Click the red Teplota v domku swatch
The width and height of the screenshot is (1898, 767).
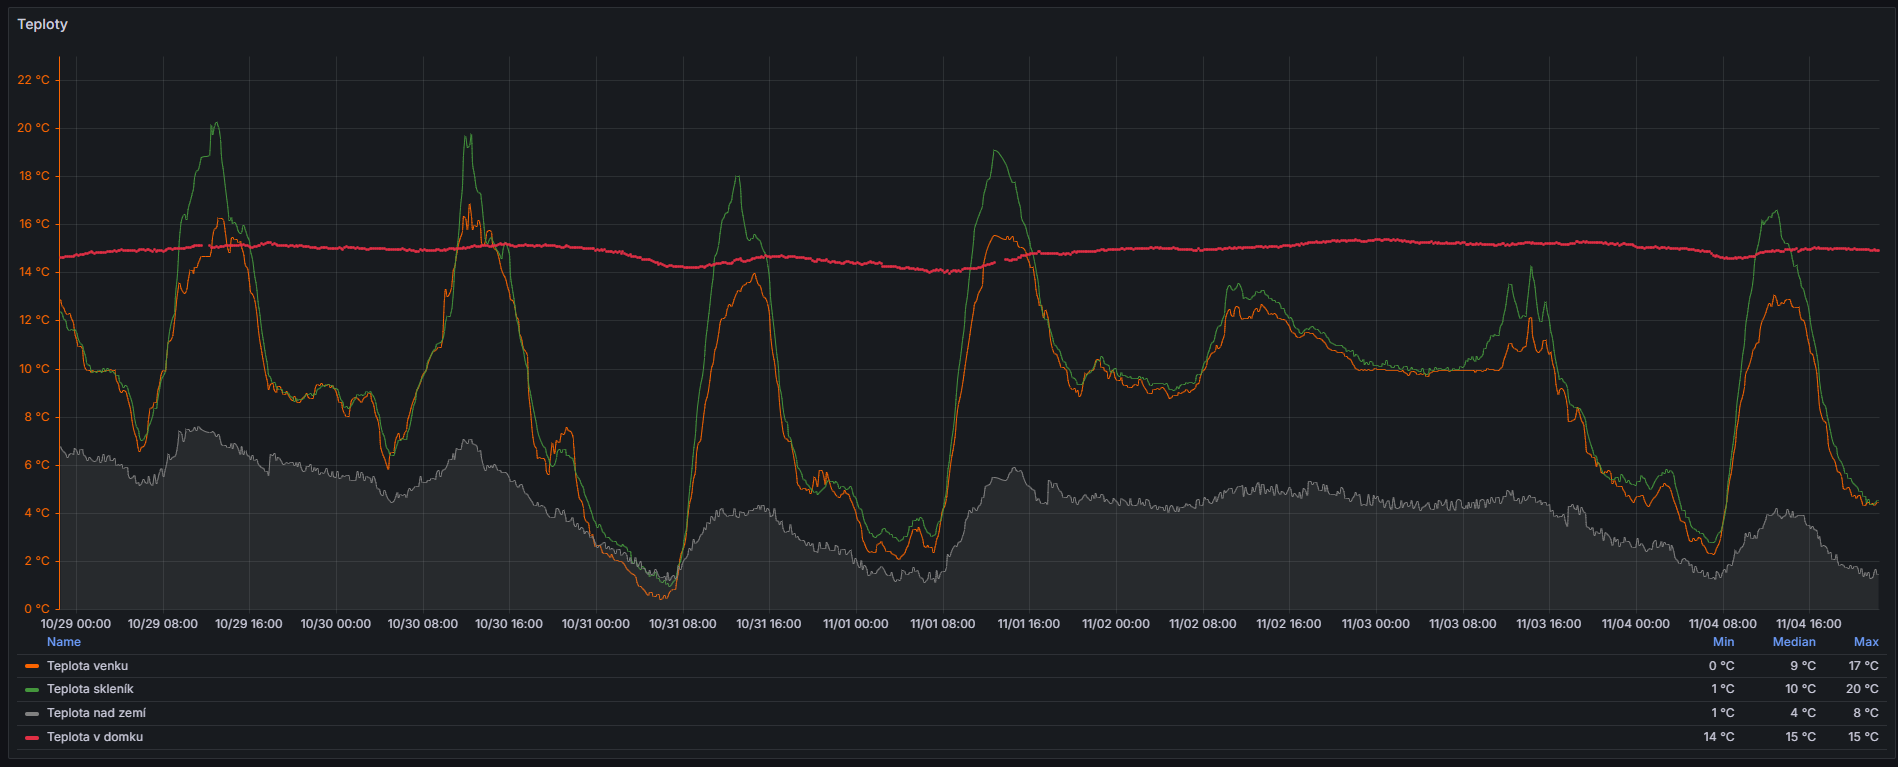[x=32, y=737]
